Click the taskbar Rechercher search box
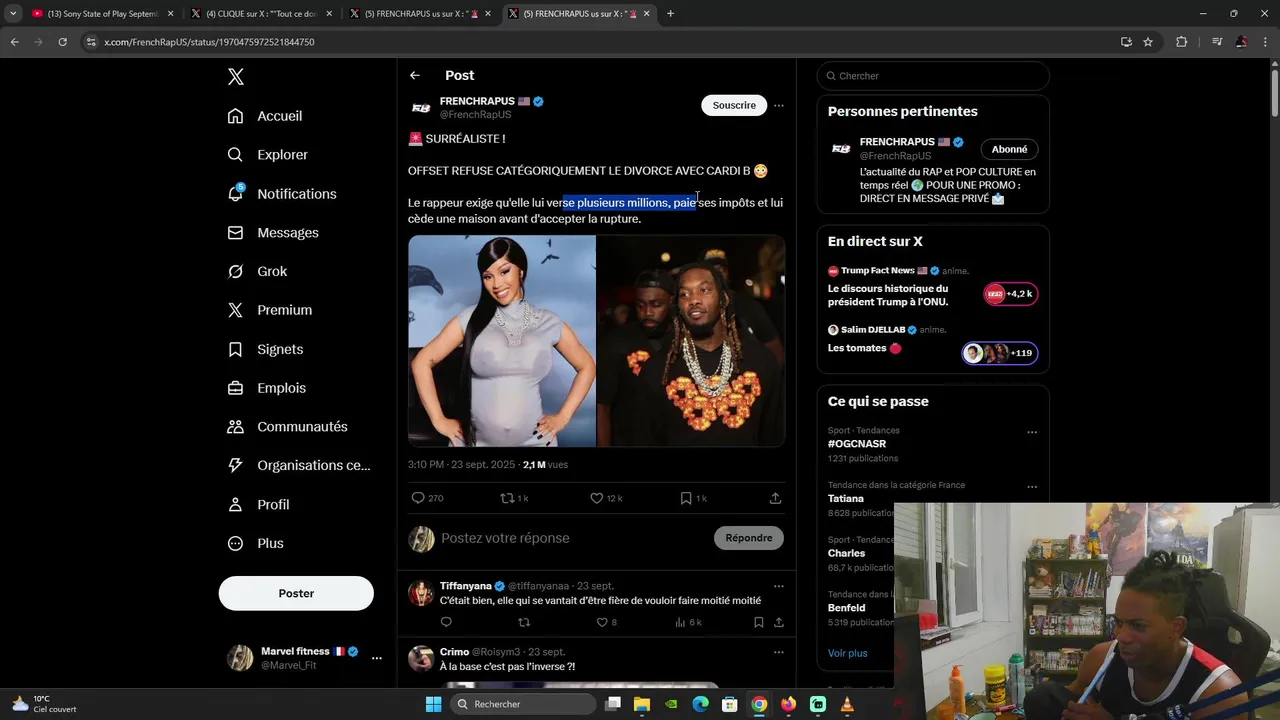 [x=521, y=704]
